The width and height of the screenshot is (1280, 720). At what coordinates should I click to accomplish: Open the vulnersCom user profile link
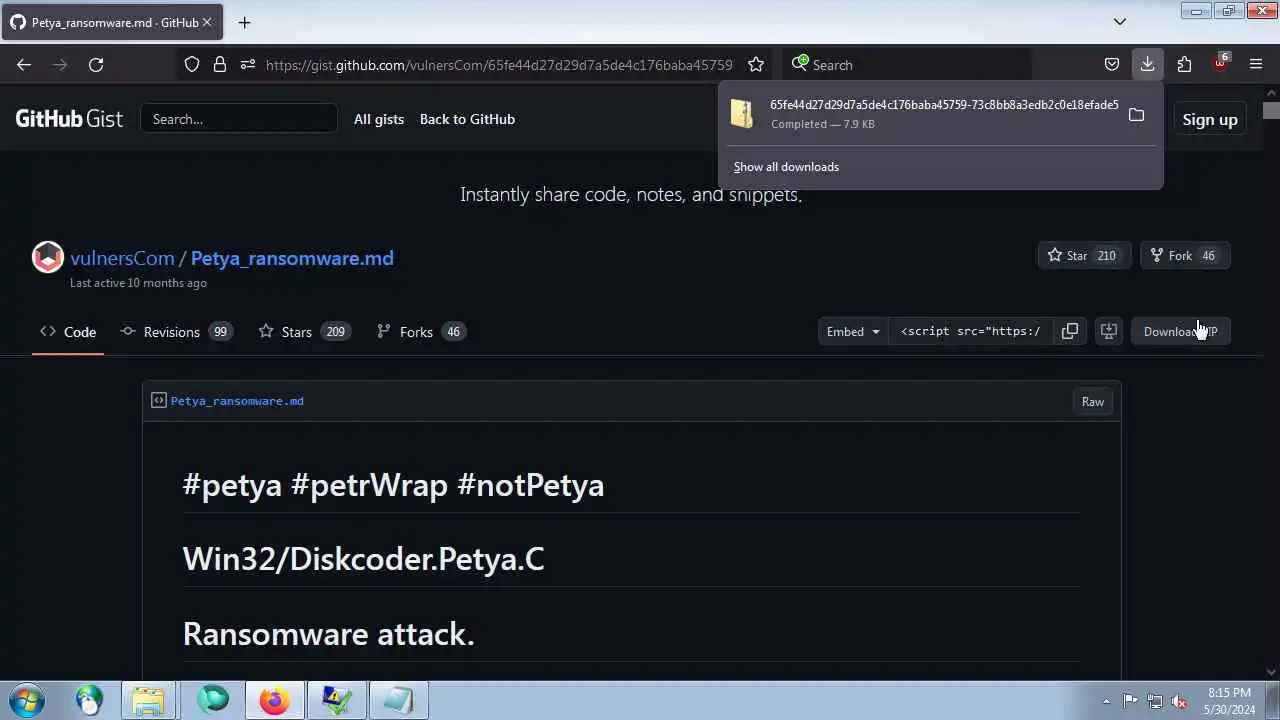122,258
